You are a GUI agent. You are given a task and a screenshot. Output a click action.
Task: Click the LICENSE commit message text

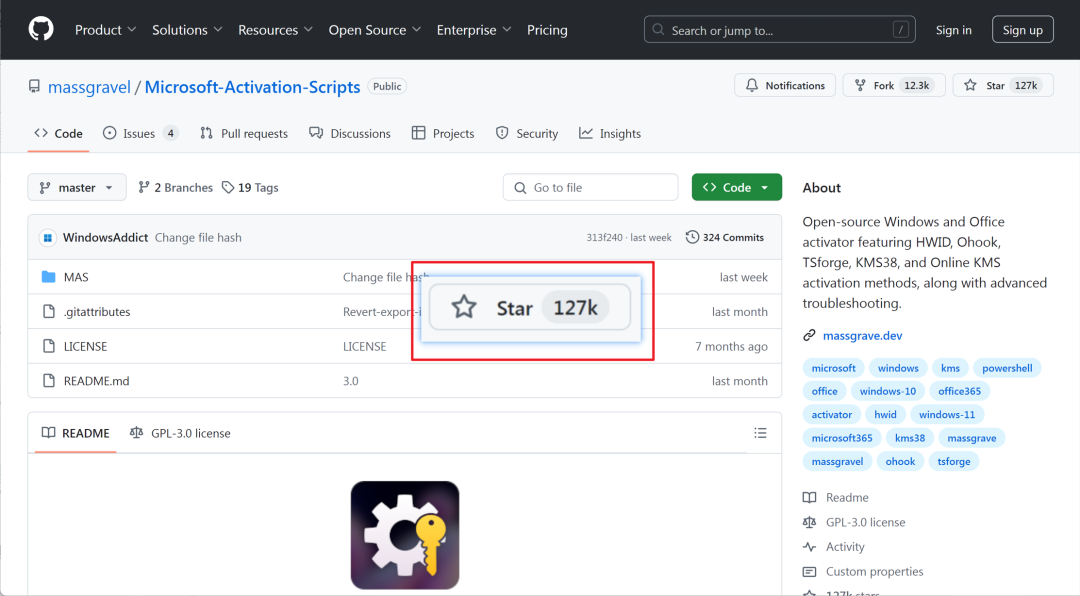364,346
